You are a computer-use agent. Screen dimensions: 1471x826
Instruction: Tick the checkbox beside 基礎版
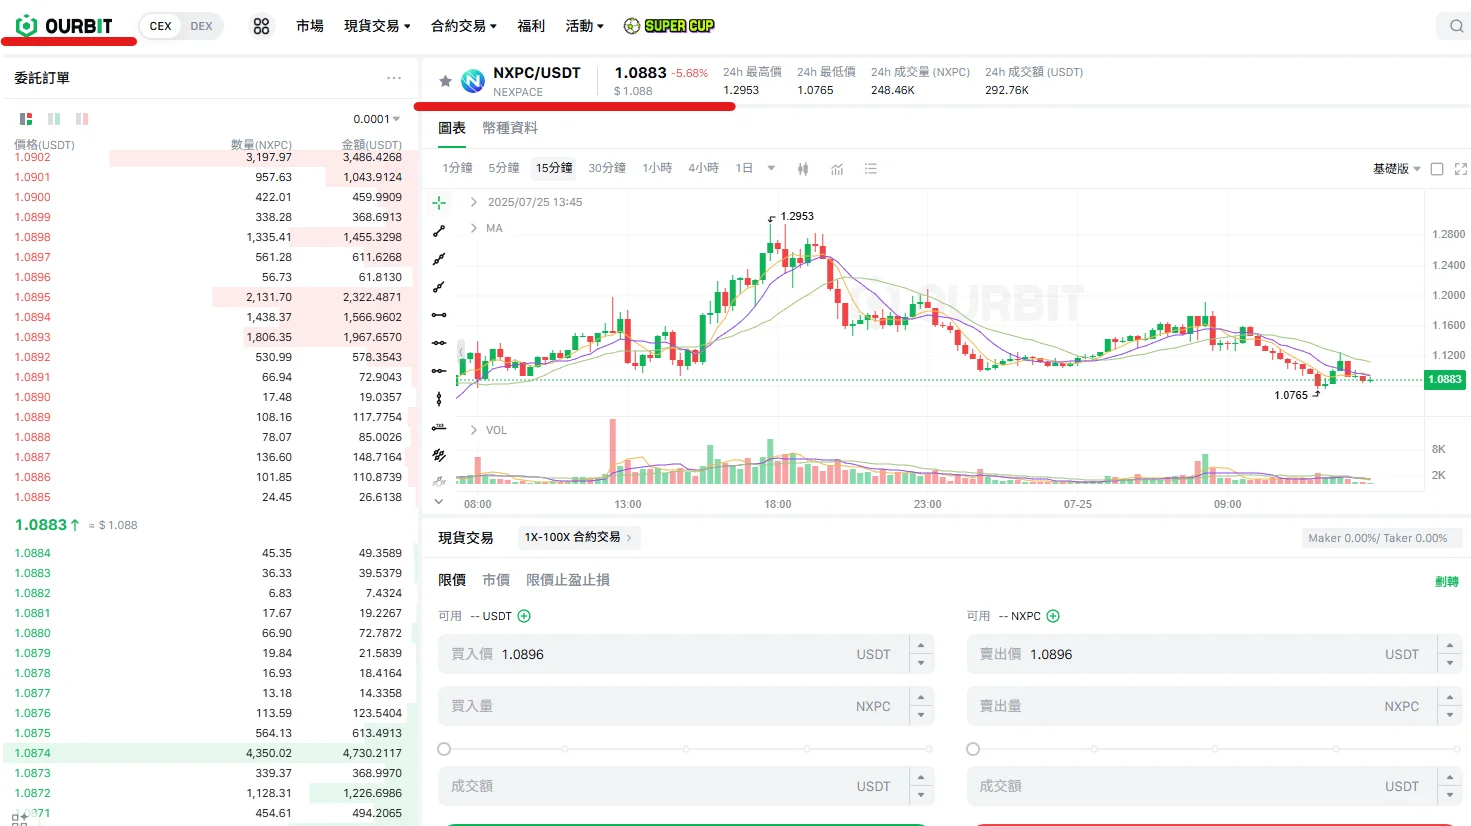click(1437, 169)
